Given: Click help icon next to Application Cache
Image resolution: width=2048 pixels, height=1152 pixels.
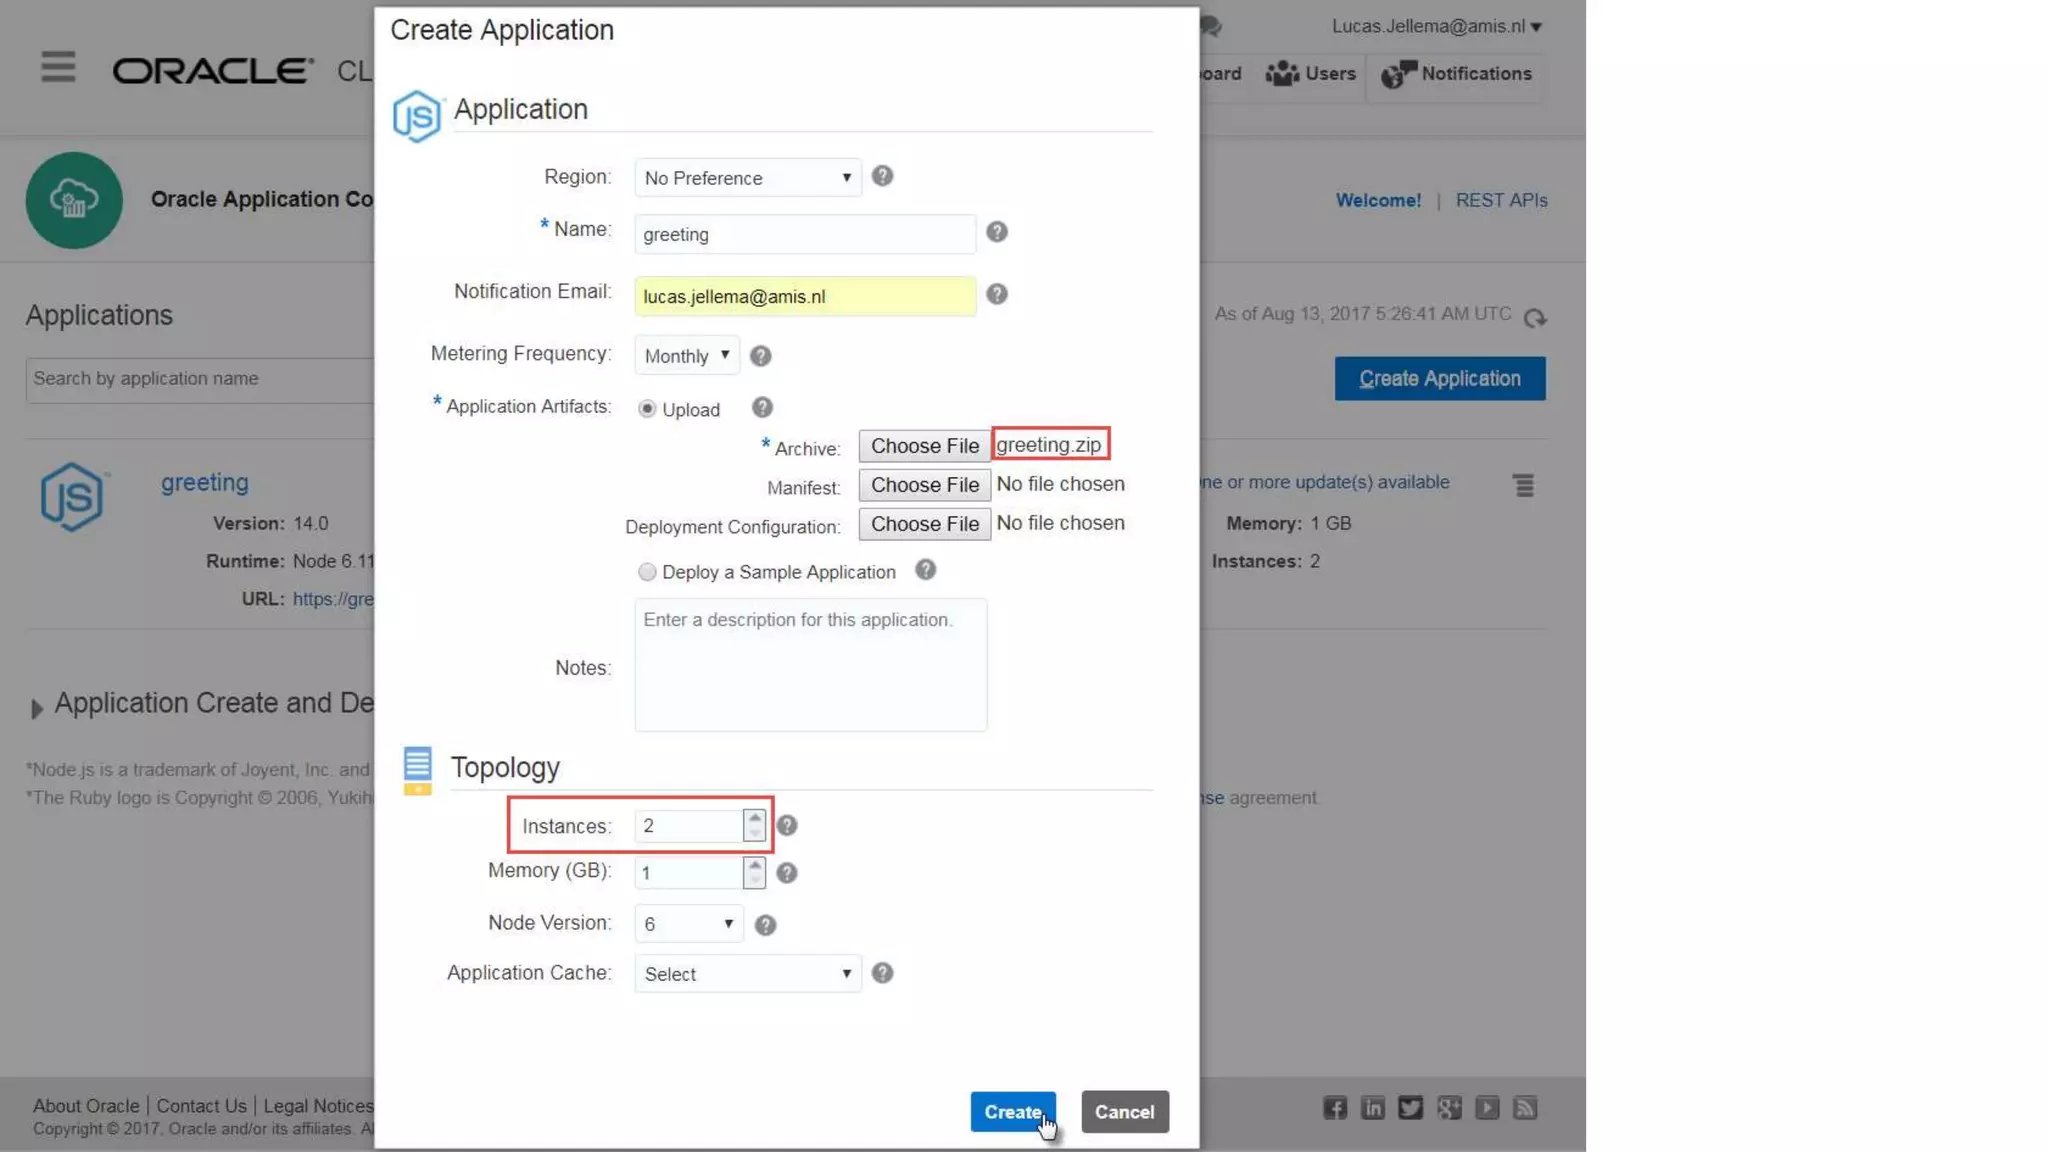Looking at the screenshot, I should click(x=881, y=973).
